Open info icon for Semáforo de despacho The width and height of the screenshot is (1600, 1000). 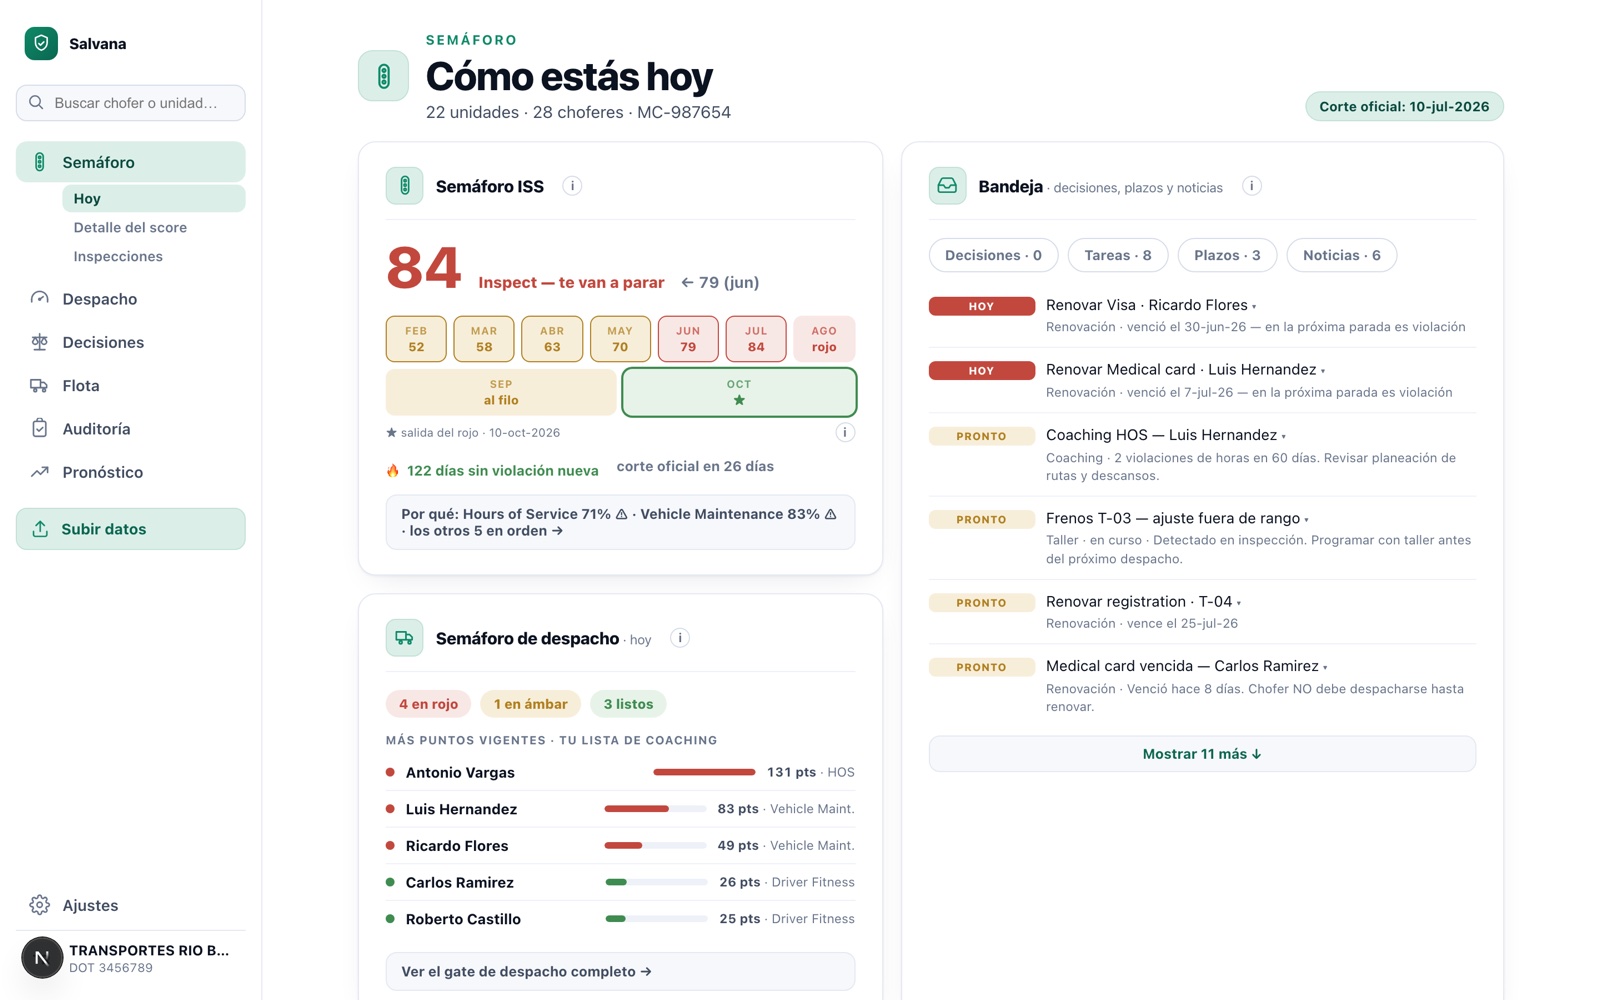680,638
